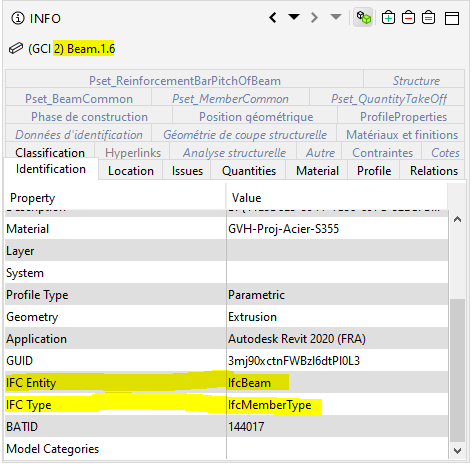
Task: Select the Application property label
Action: (36, 339)
